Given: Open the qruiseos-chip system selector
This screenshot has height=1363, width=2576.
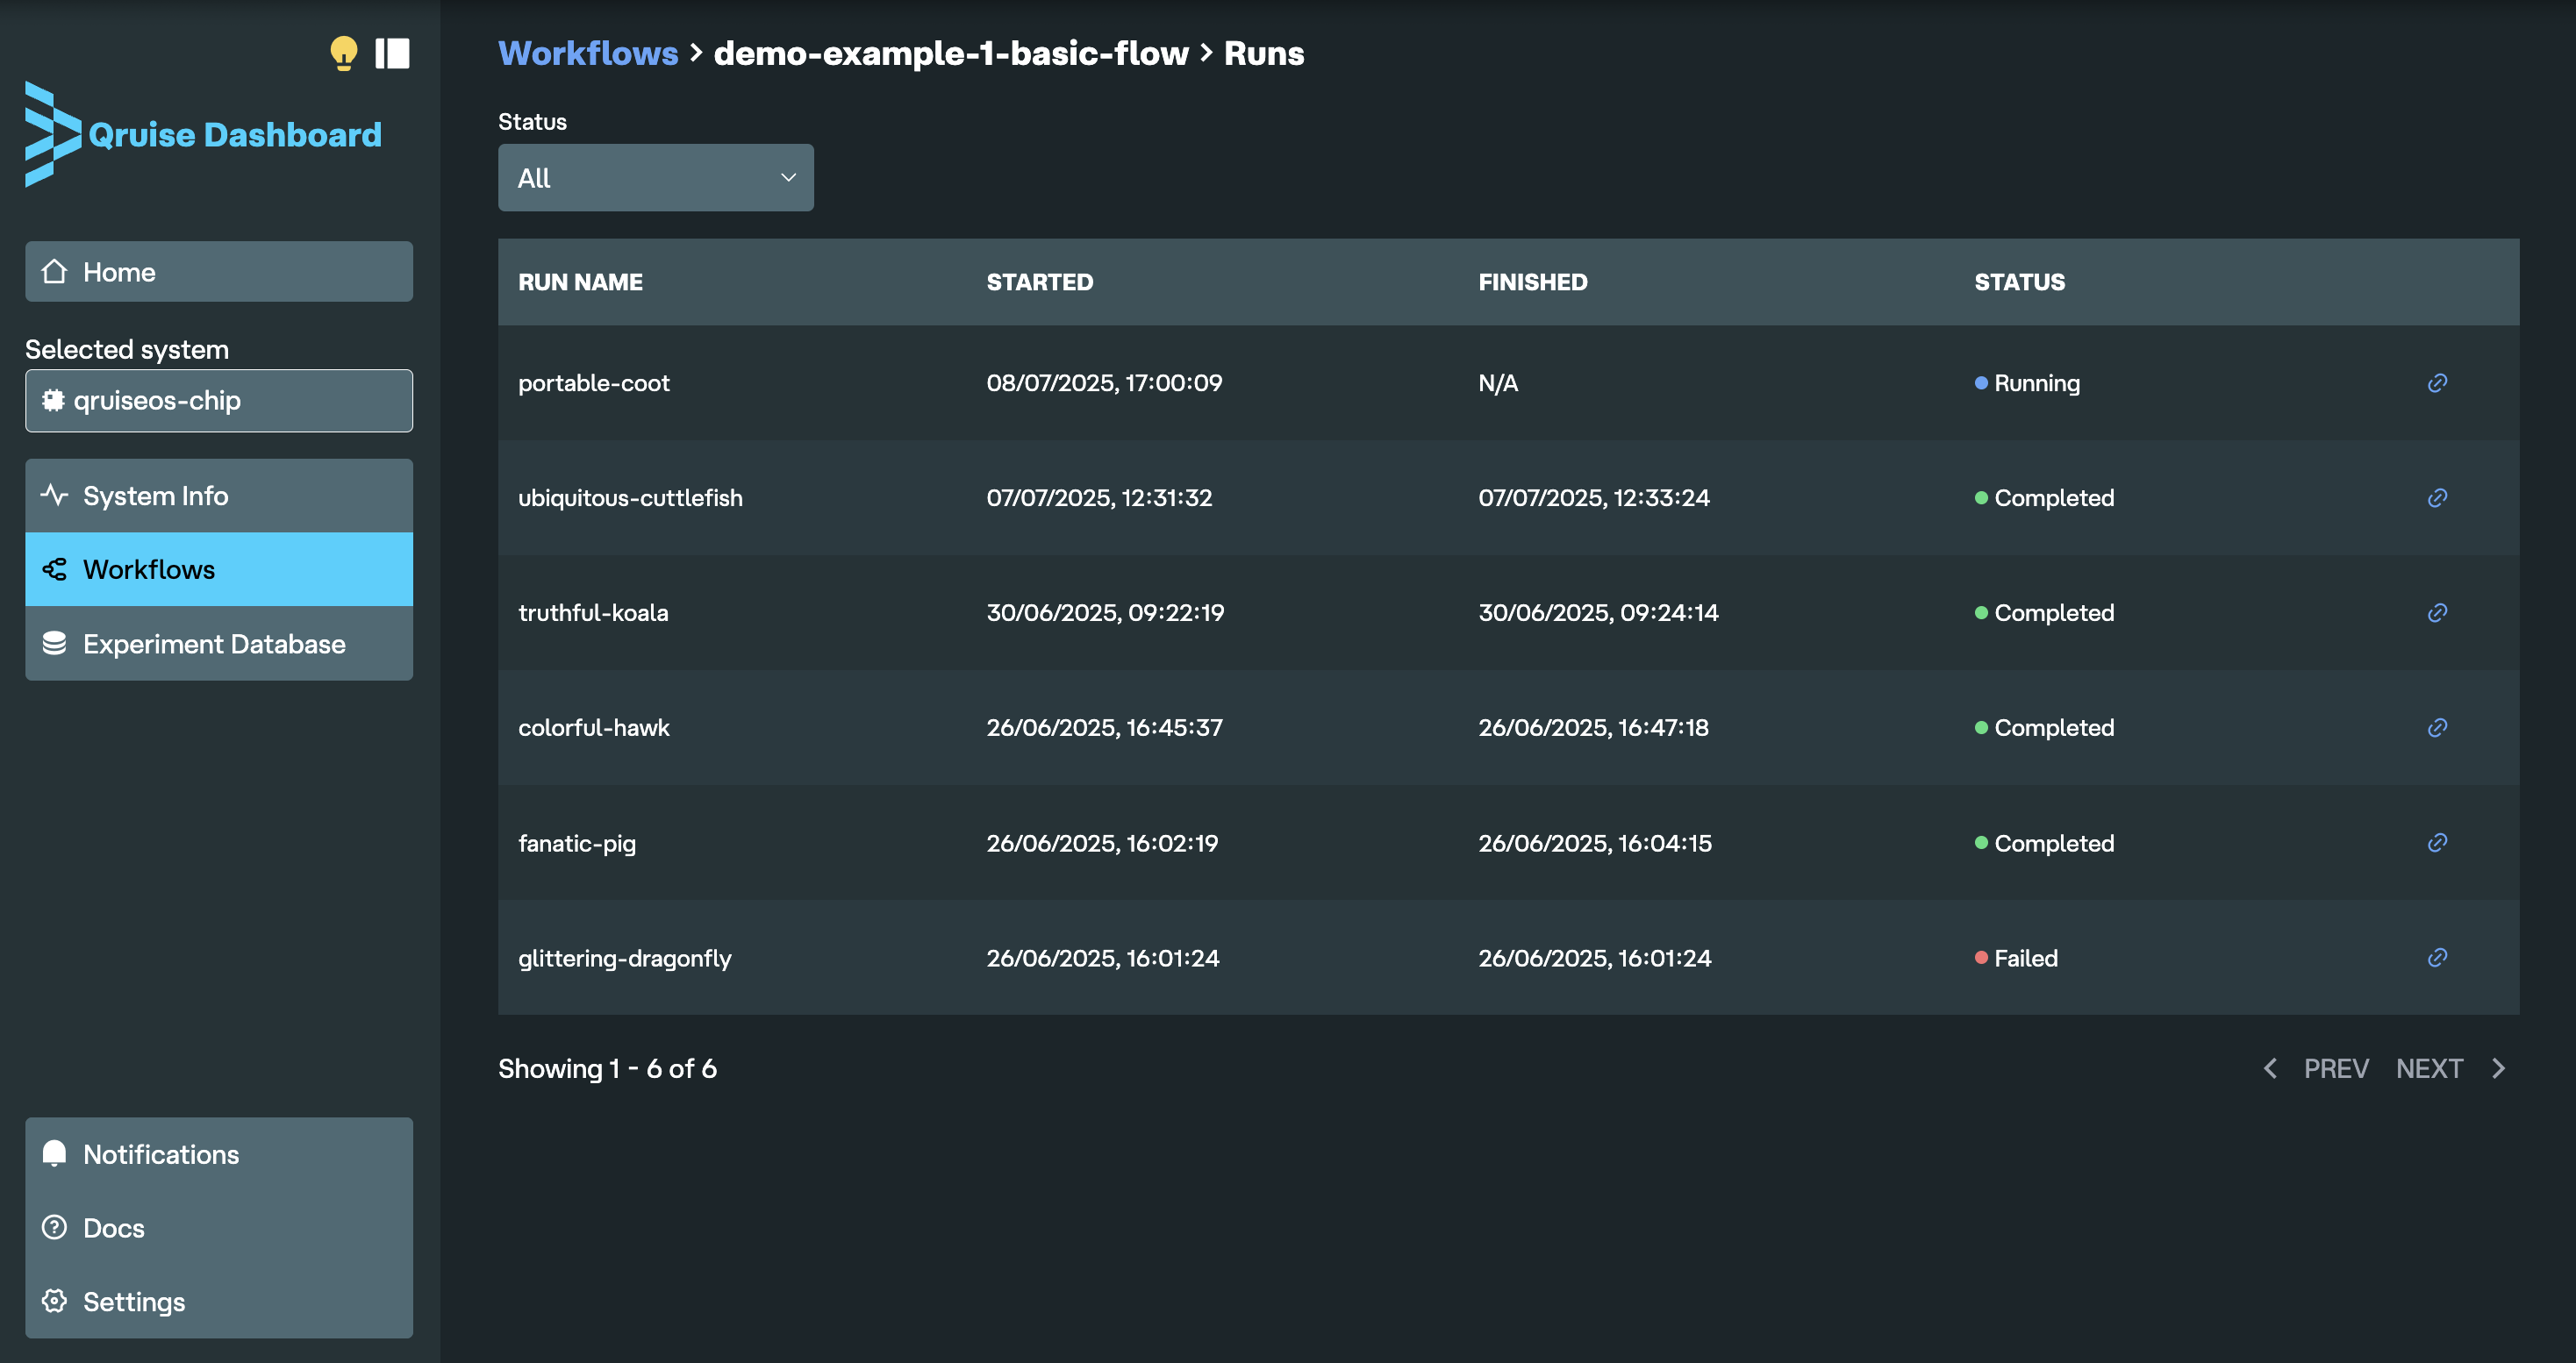Looking at the screenshot, I should pos(218,401).
